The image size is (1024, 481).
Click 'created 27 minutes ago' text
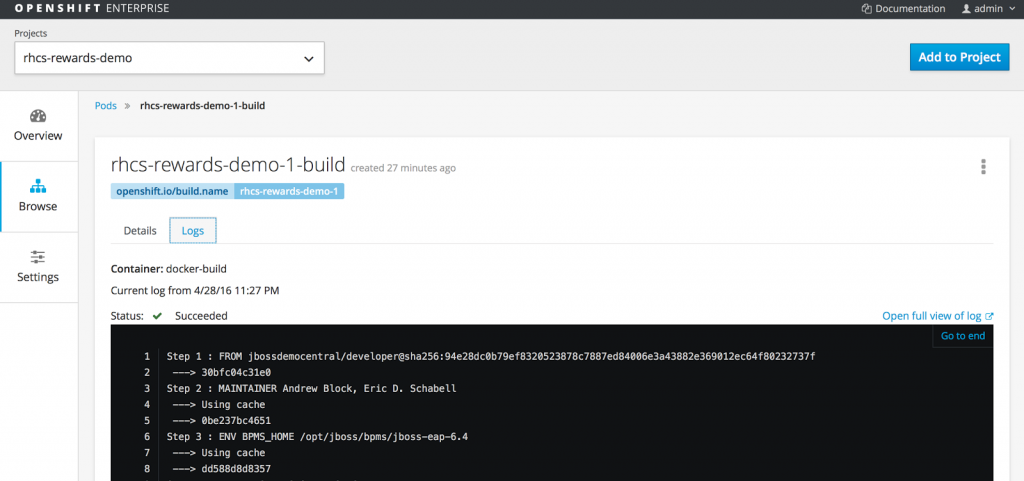point(403,168)
